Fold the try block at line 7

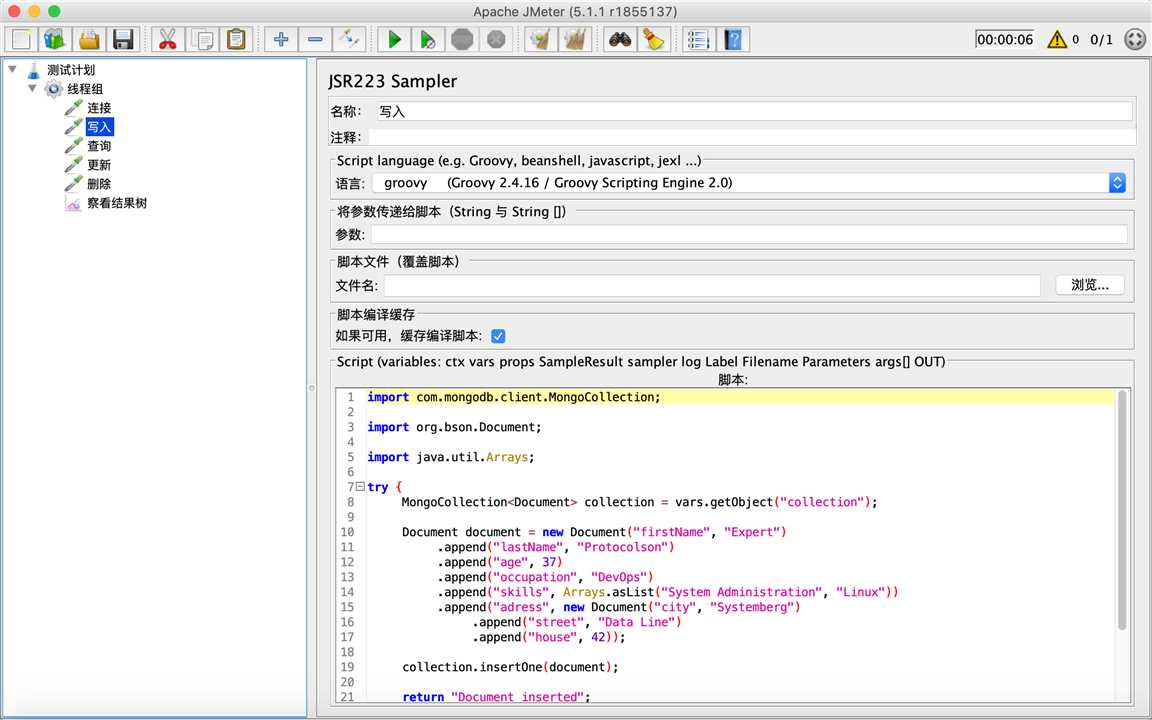(x=360, y=487)
